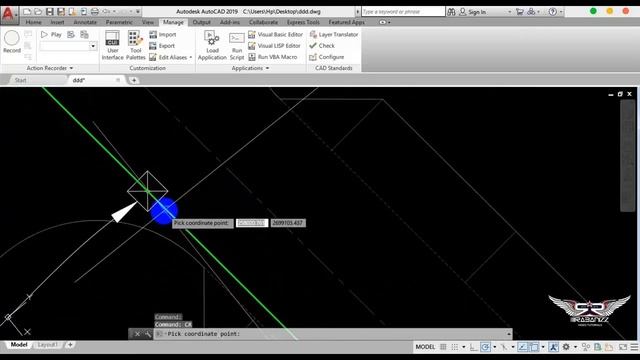Click the Export customization button
Image resolution: width=640 pixels, height=360 pixels.
pyautogui.click(x=162, y=46)
